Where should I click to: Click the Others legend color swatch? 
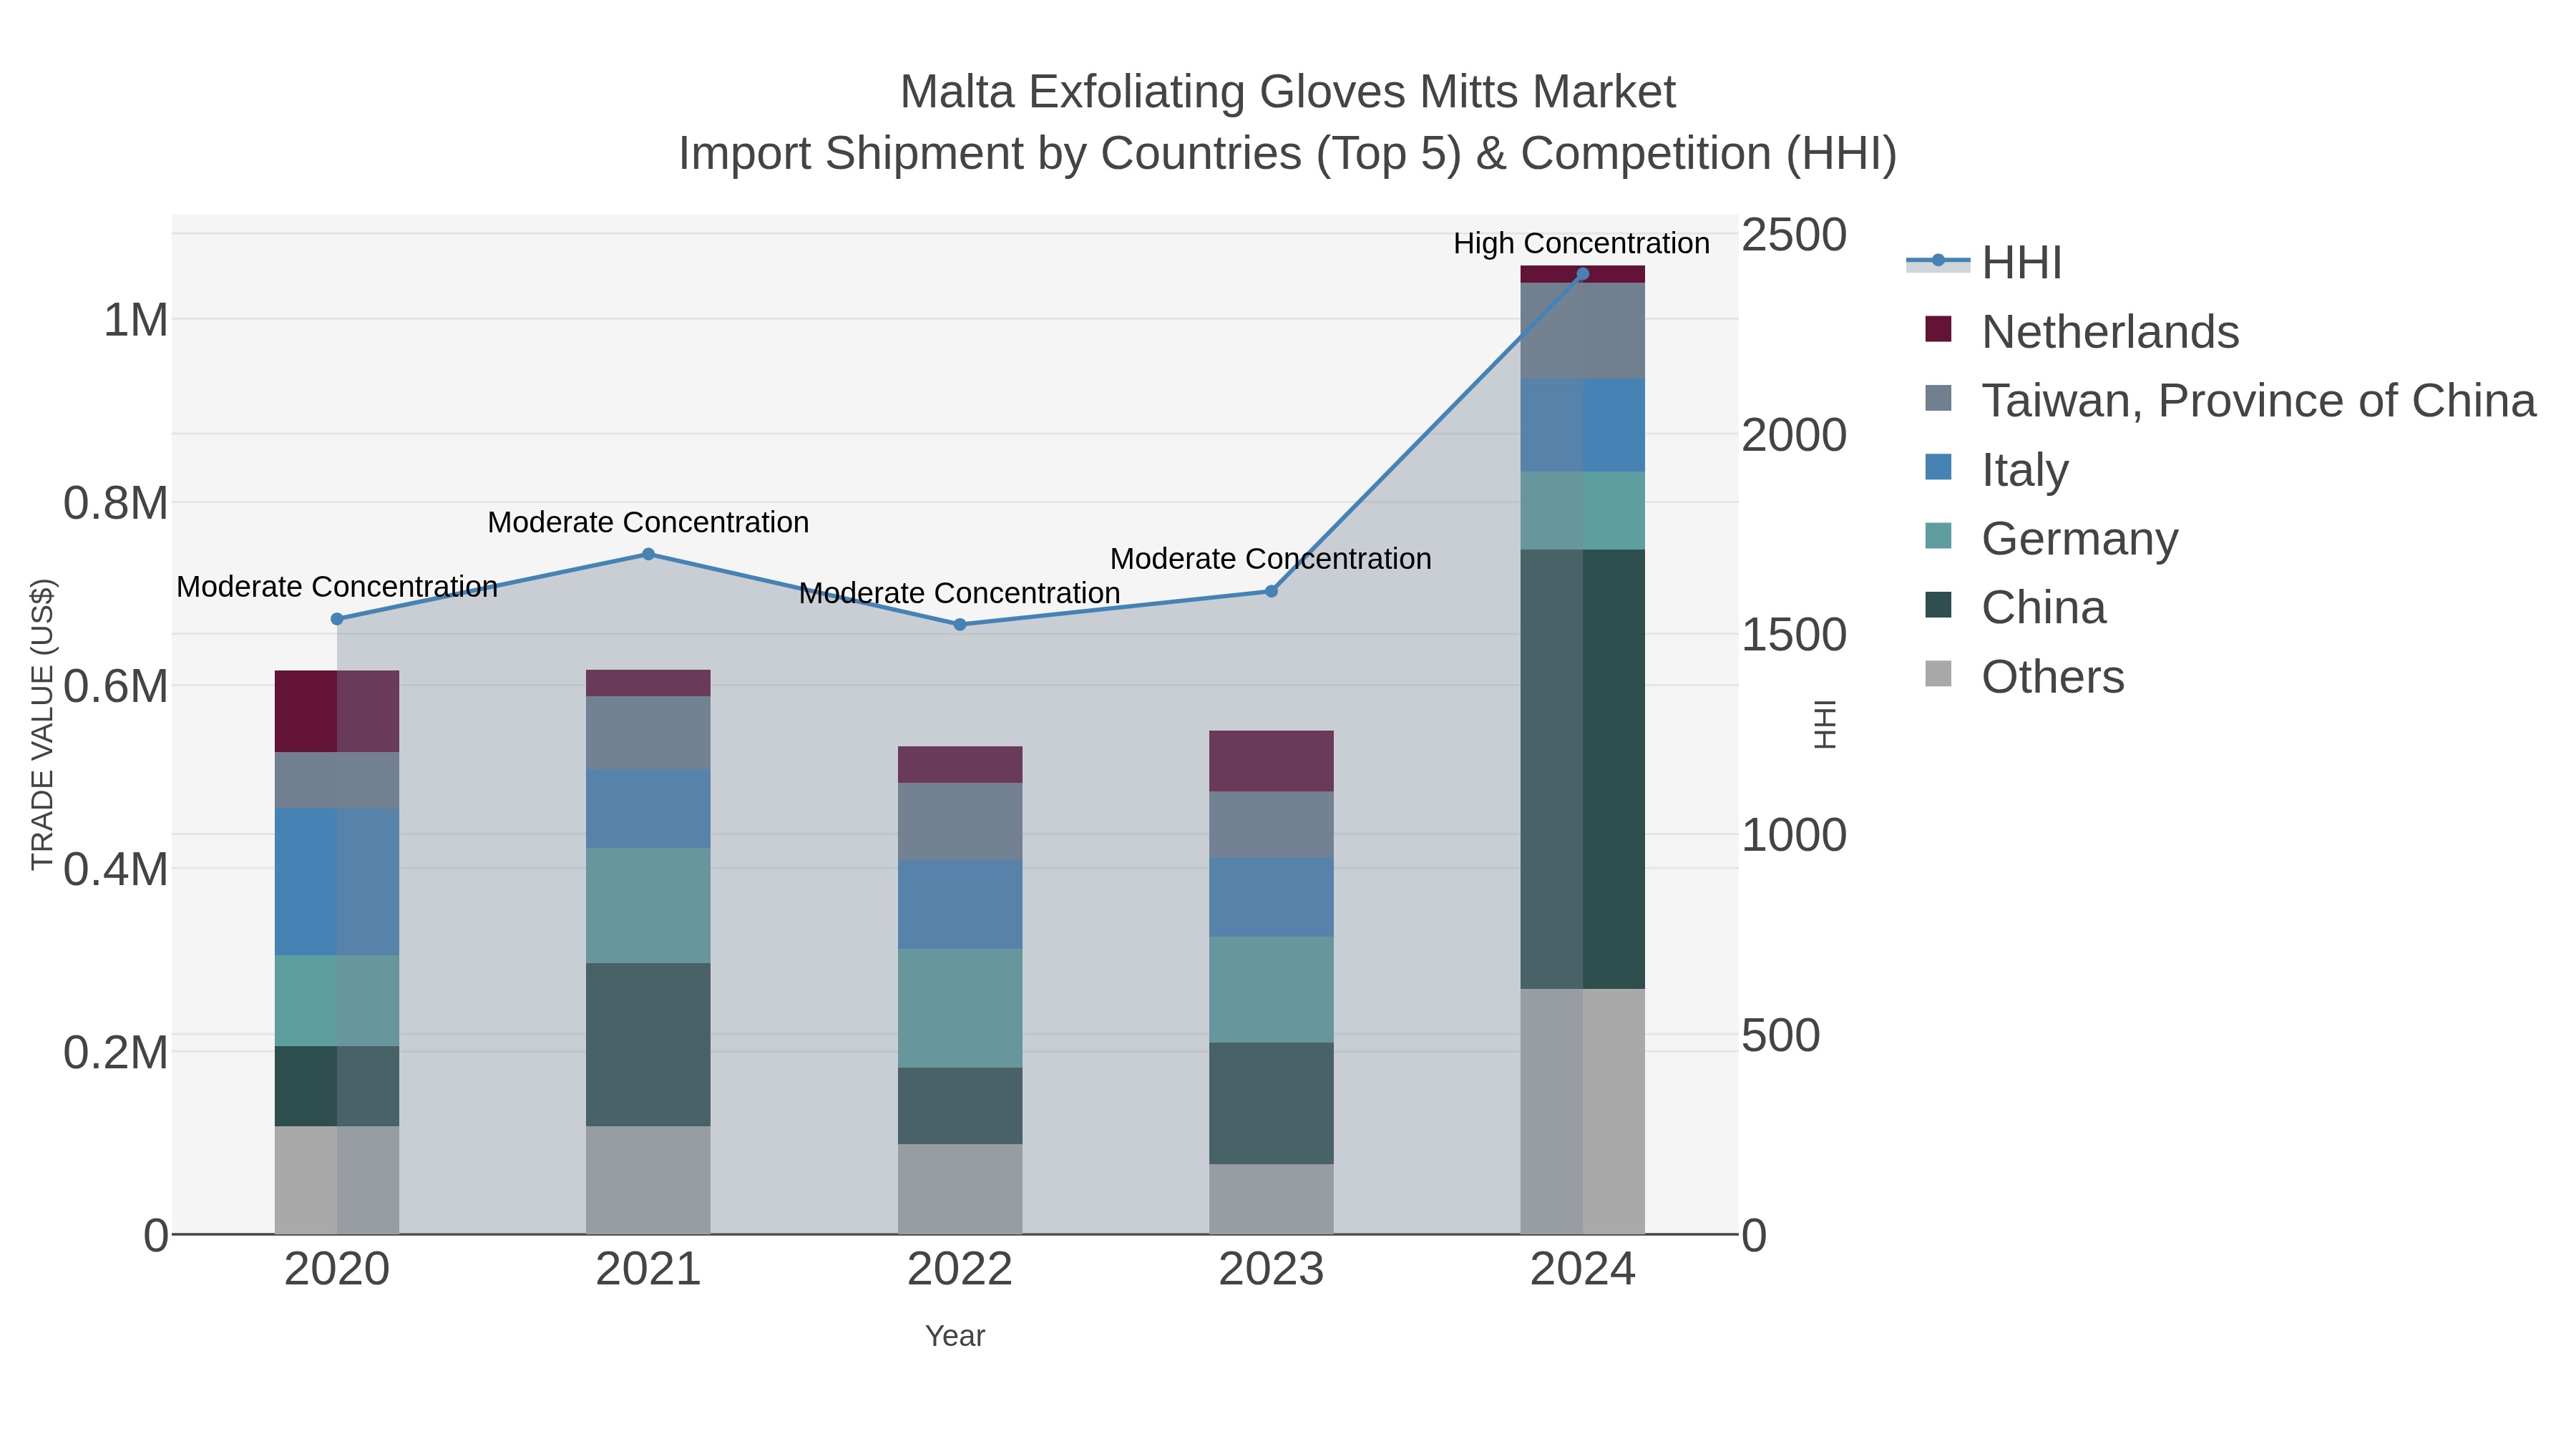[x=1938, y=674]
